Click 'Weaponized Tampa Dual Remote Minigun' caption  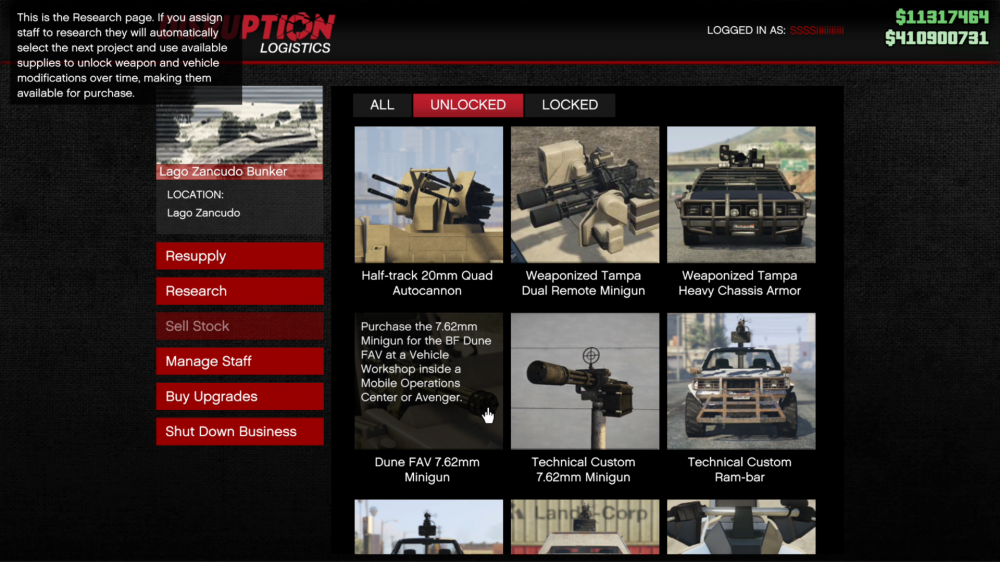[584, 283]
